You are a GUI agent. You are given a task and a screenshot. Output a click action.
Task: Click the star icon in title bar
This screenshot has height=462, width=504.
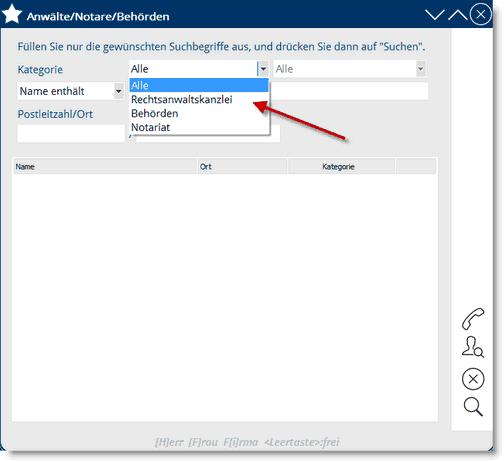[12, 14]
